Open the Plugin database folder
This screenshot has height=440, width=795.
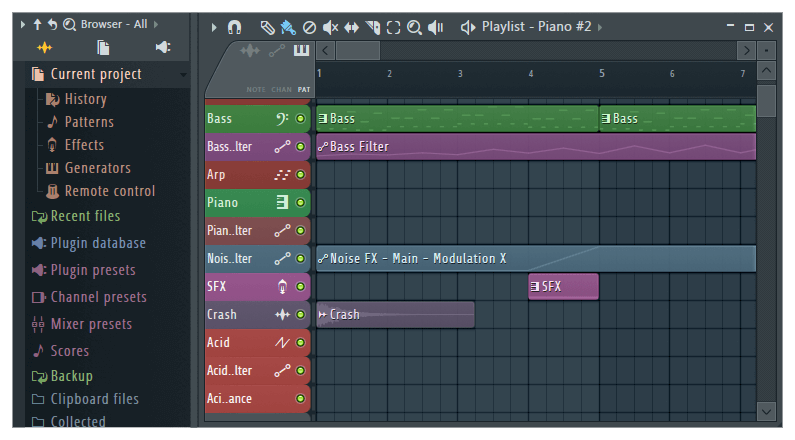pos(98,243)
